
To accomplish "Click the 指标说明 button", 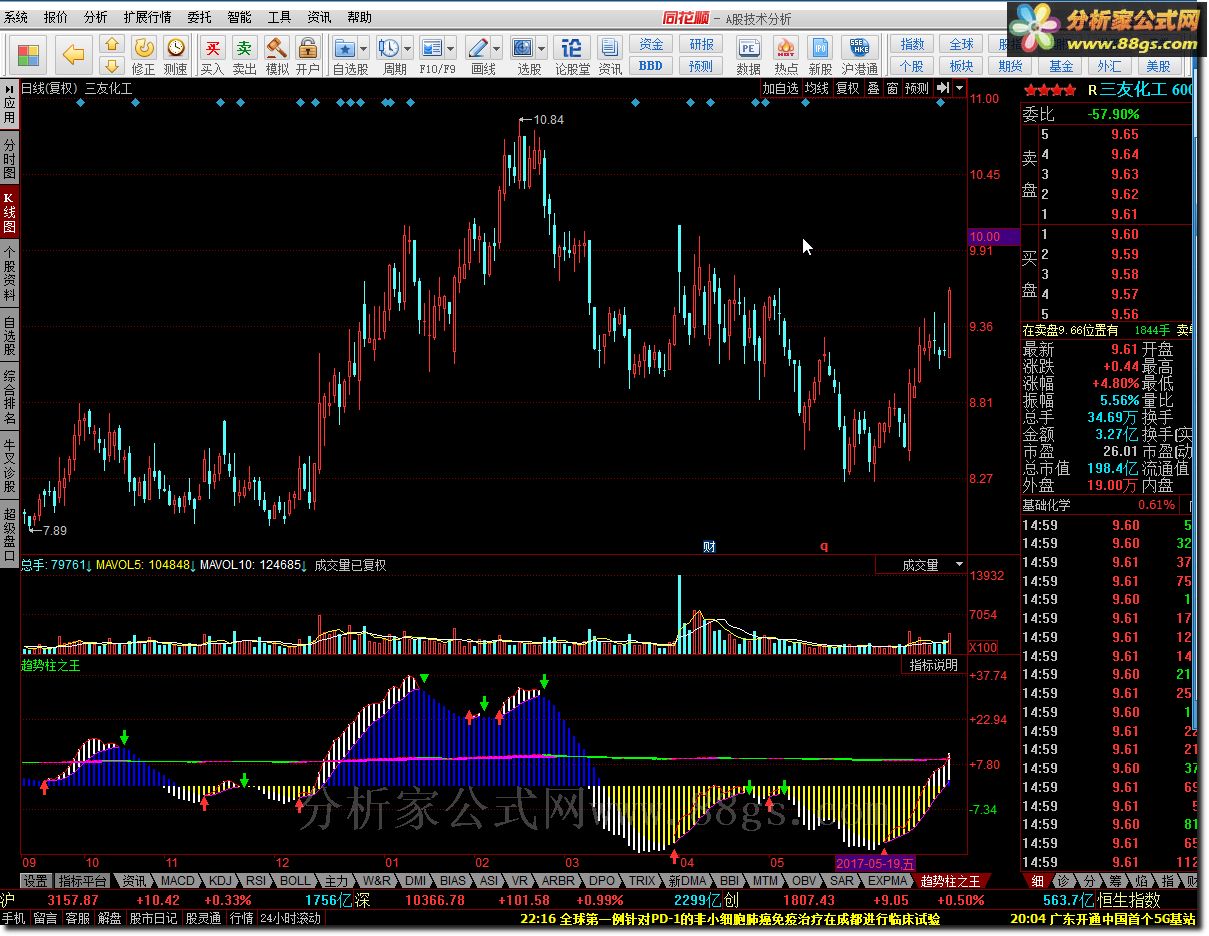I will click(x=934, y=665).
